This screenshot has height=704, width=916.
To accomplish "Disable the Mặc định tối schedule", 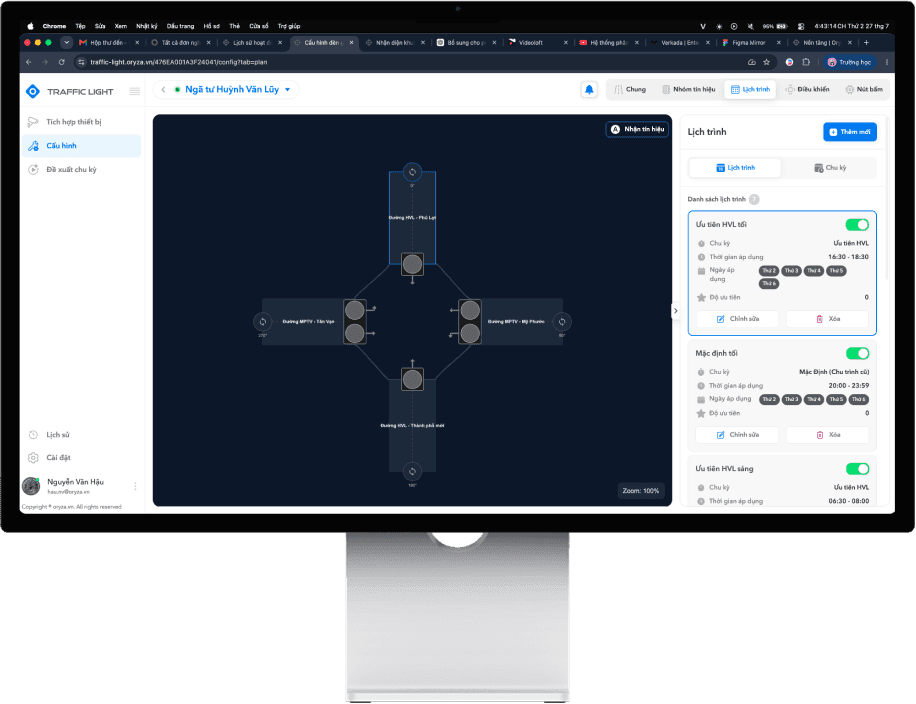I will pyautogui.click(x=857, y=353).
